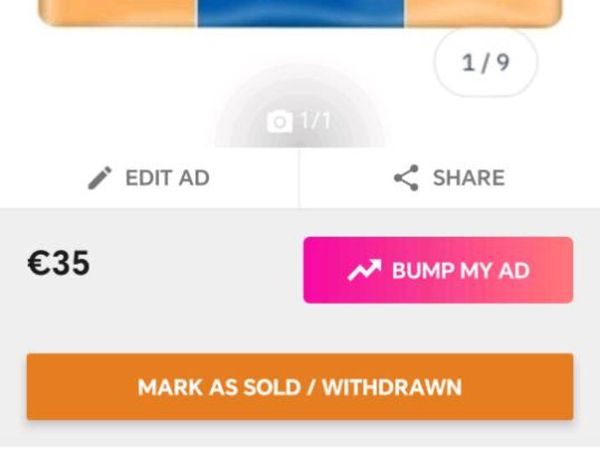Image resolution: width=600 pixels, height=450 pixels.
Task: Bump my ad with the pink button
Action: pos(438,270)
